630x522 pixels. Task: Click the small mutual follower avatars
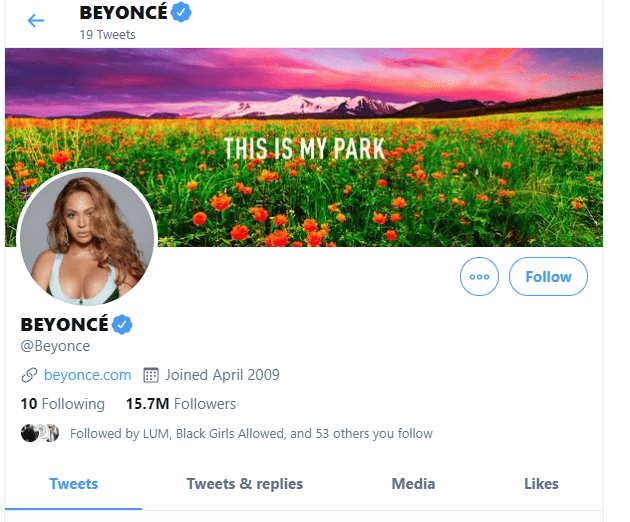[40, 433]
